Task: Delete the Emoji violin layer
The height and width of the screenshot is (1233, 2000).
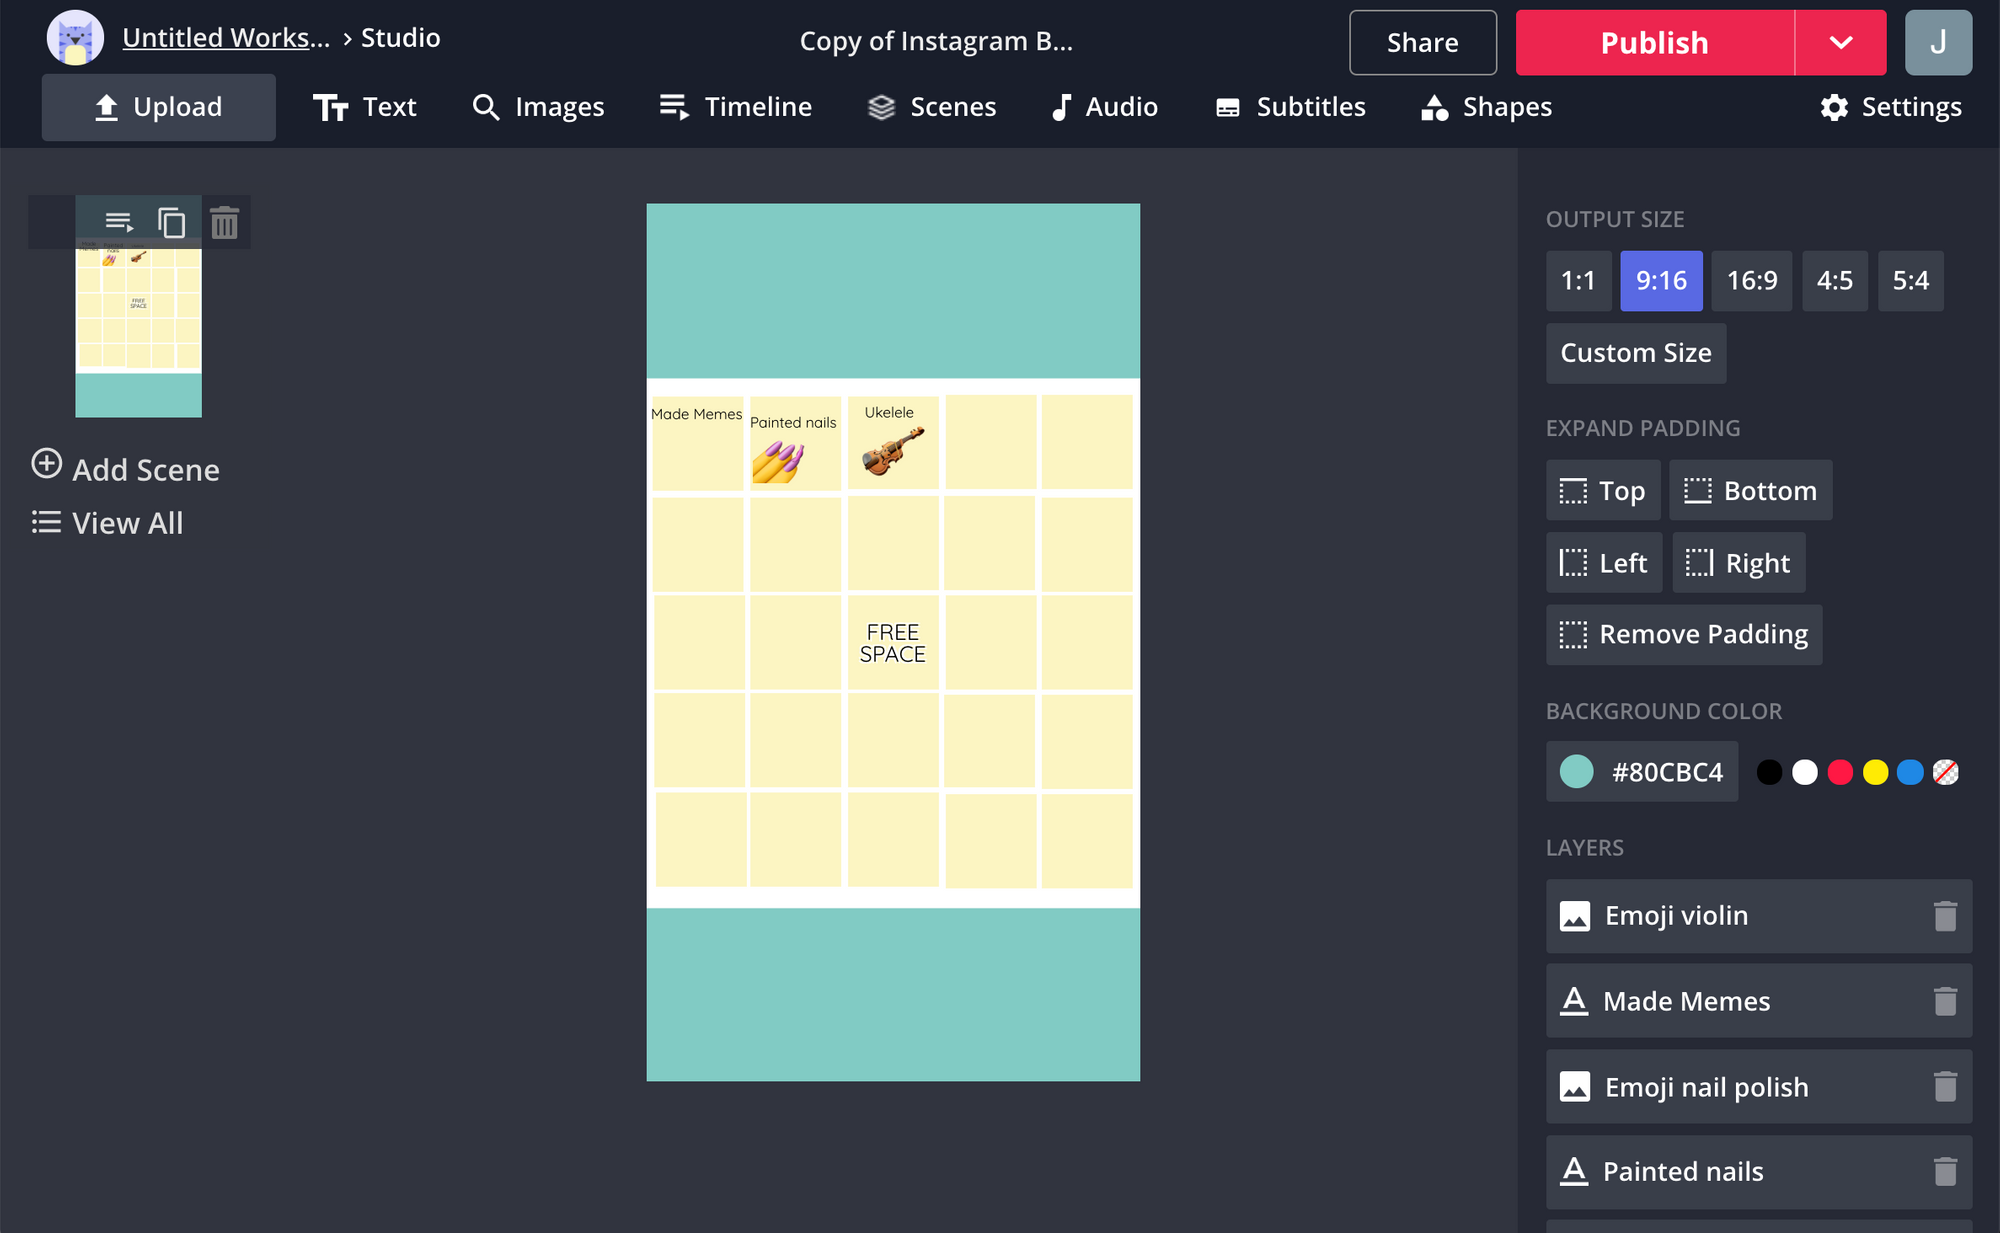Action: click(x=1944, y=916)
